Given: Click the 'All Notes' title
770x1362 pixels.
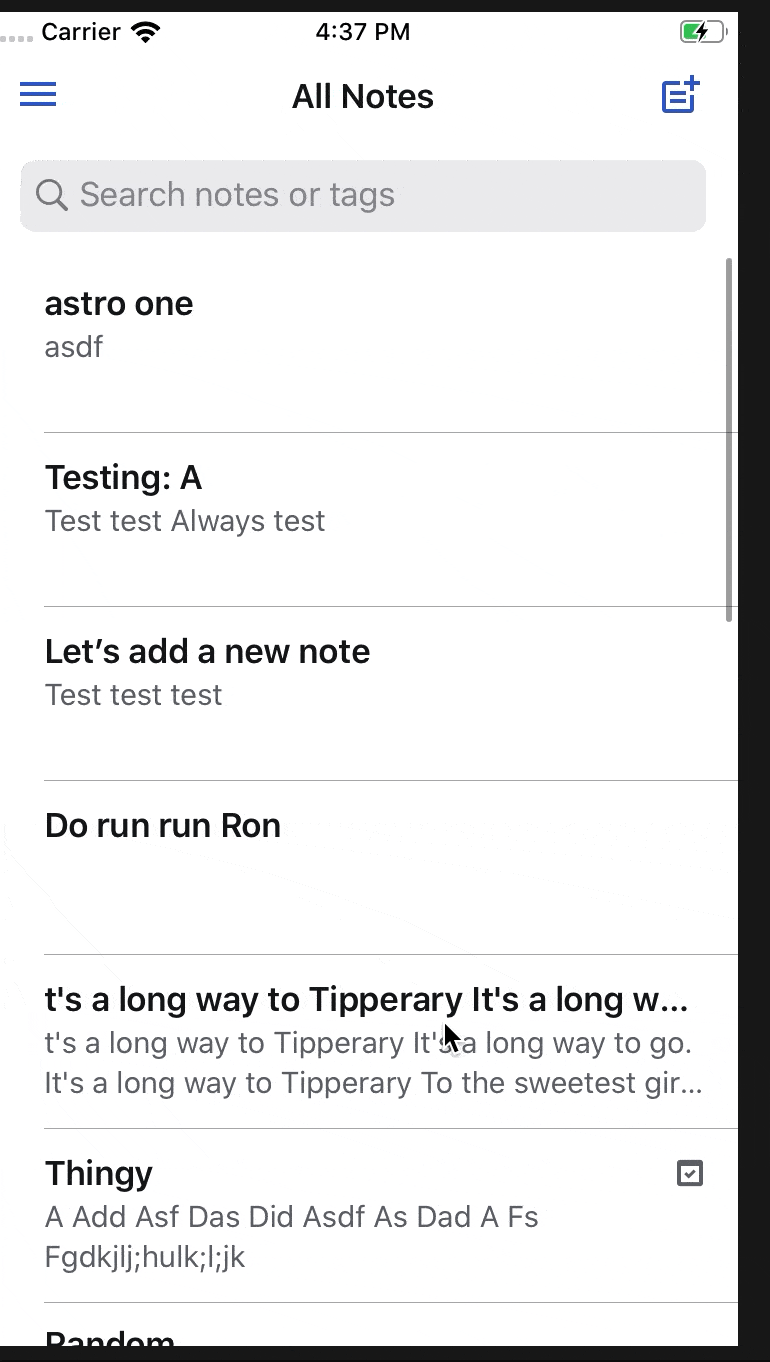Looking at the screenshot, I should [x=362, y=96].
